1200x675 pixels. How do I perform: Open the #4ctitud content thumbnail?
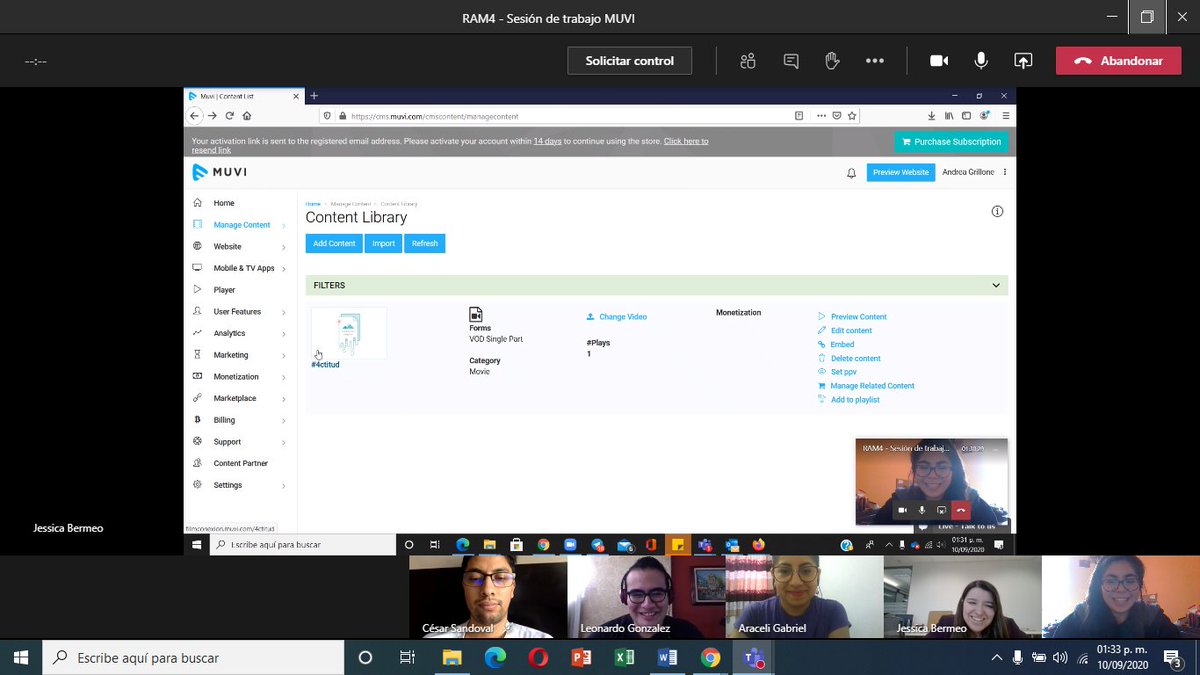pyautogui.click(x=348, y=333)
